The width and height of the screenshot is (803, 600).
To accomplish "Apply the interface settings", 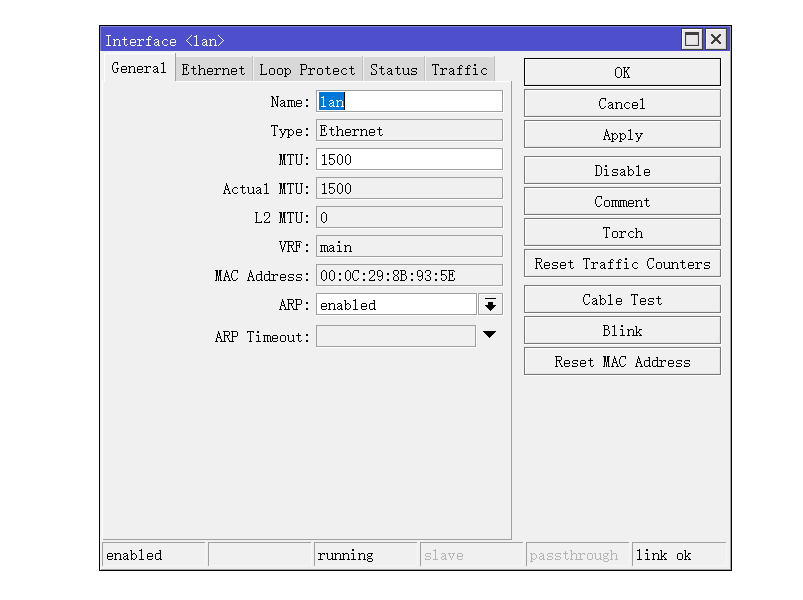I will point(622,135).
